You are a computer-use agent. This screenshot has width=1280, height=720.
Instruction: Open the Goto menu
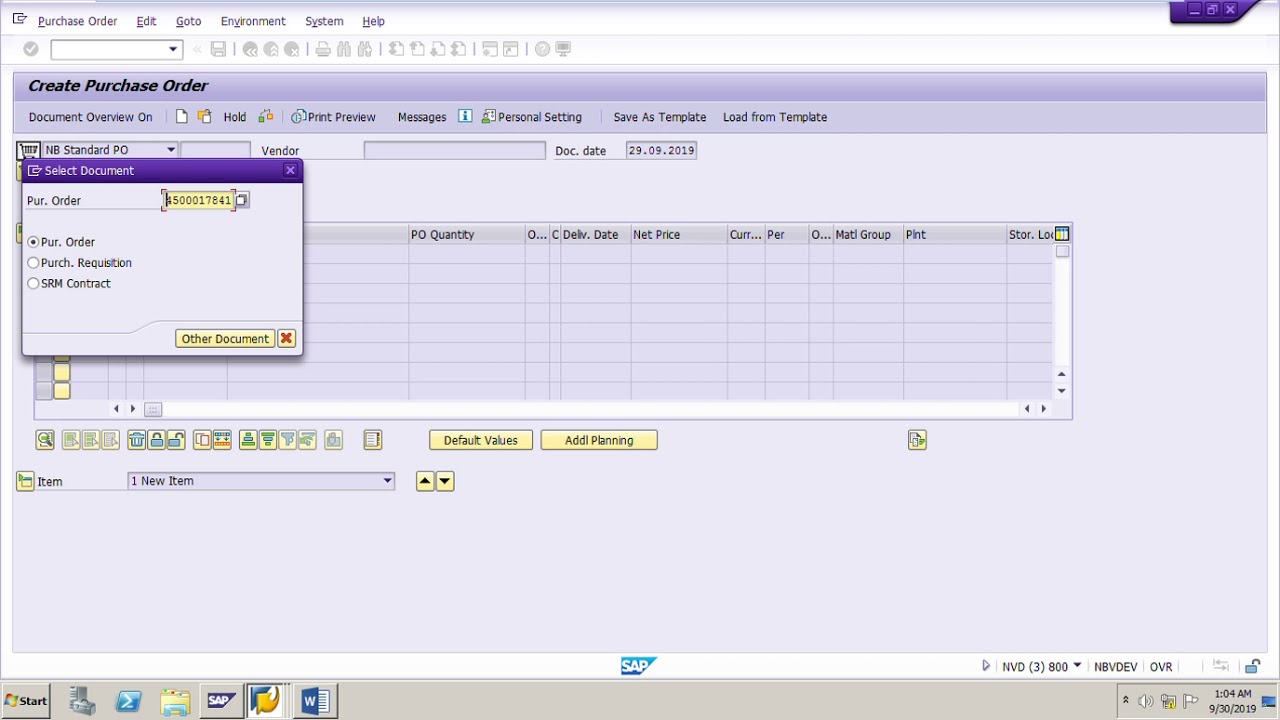tap(188, 21)
